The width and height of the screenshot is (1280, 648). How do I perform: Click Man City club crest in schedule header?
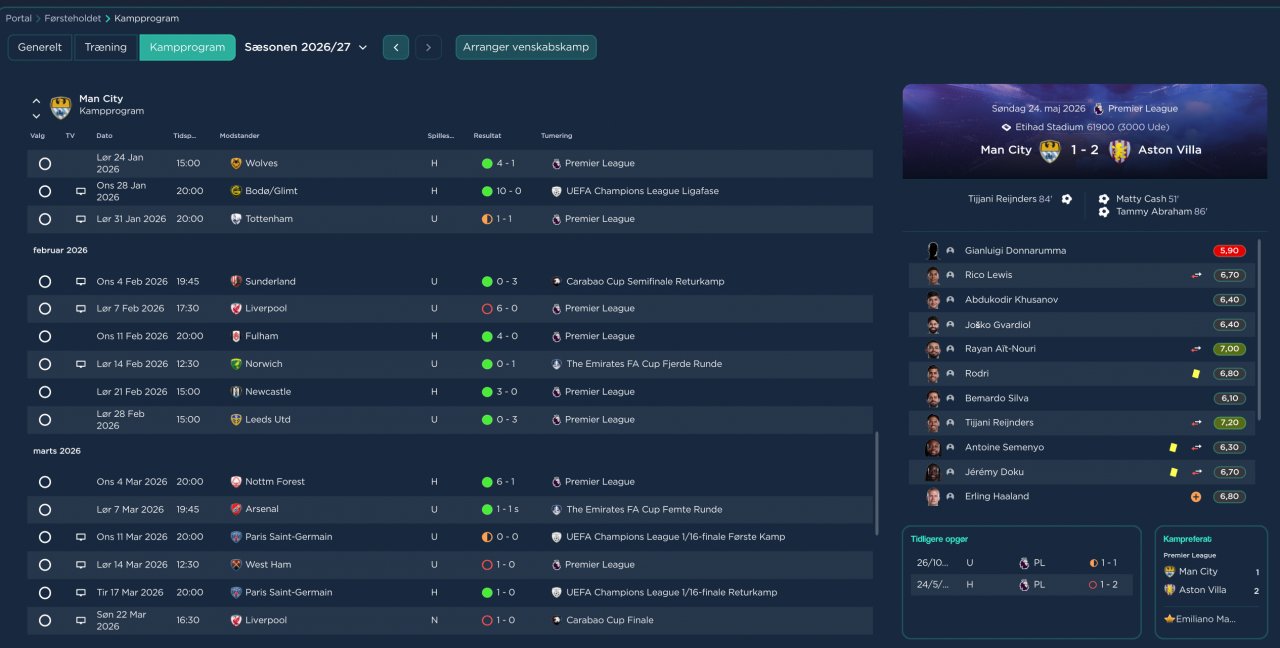click(x=61, y=107)
